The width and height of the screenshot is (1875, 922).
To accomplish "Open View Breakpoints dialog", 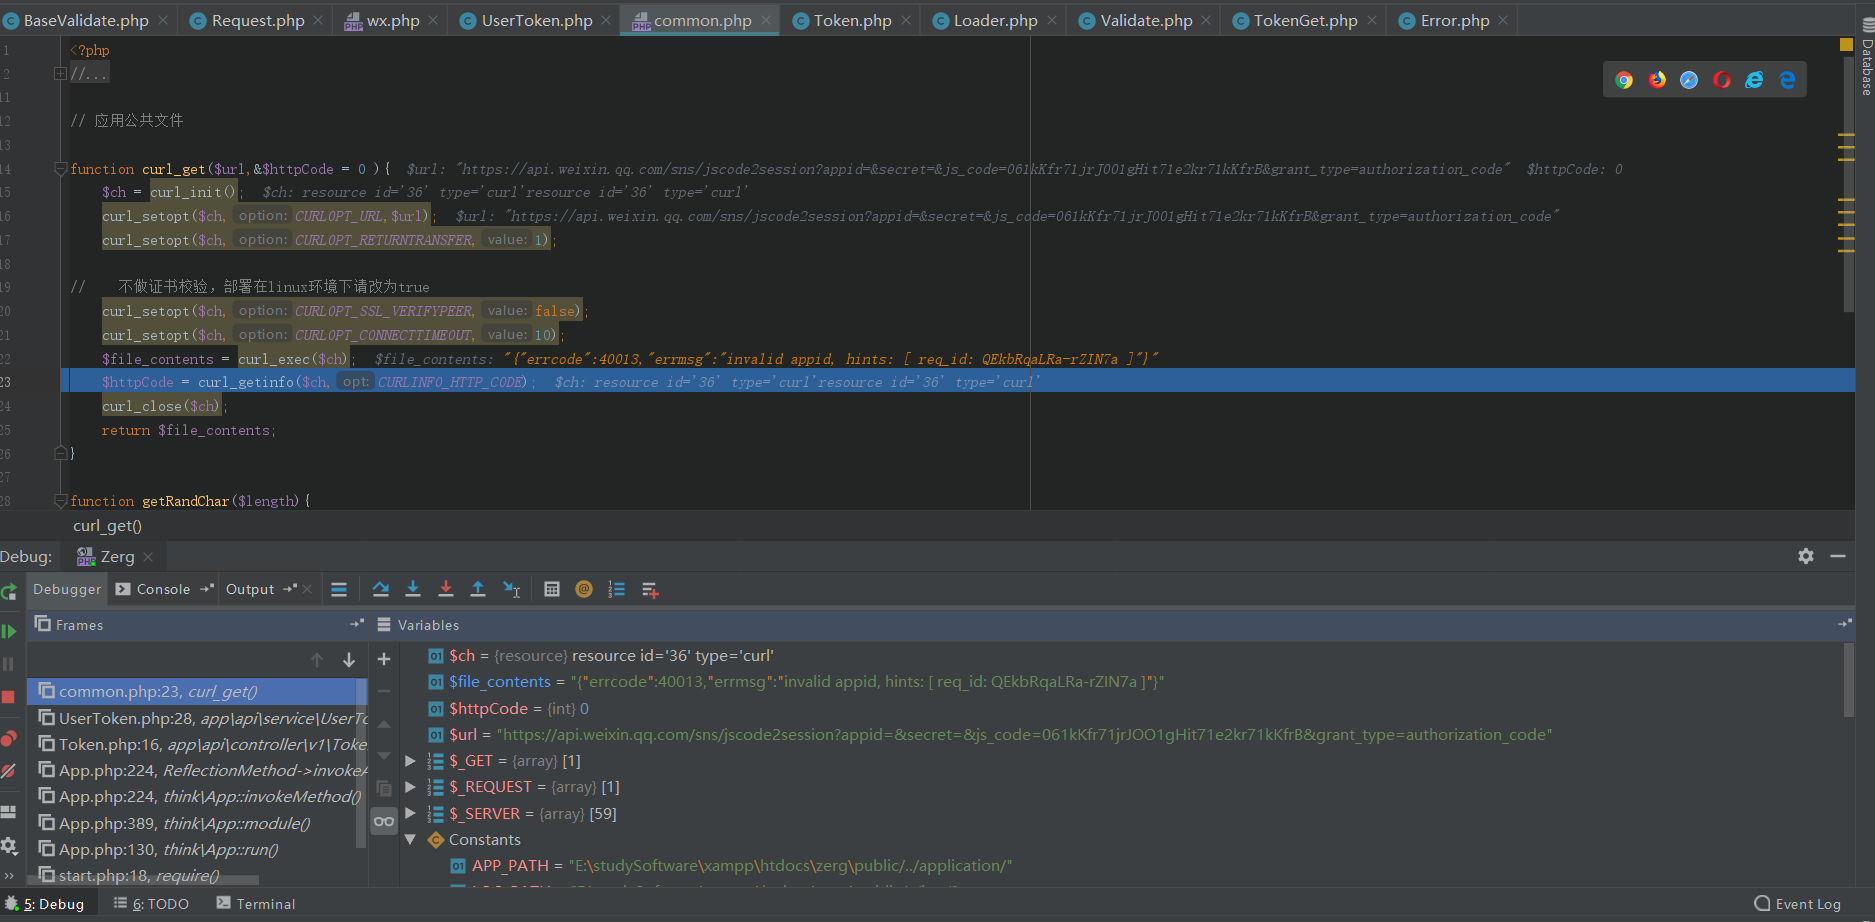I will (x=8, y=739).
